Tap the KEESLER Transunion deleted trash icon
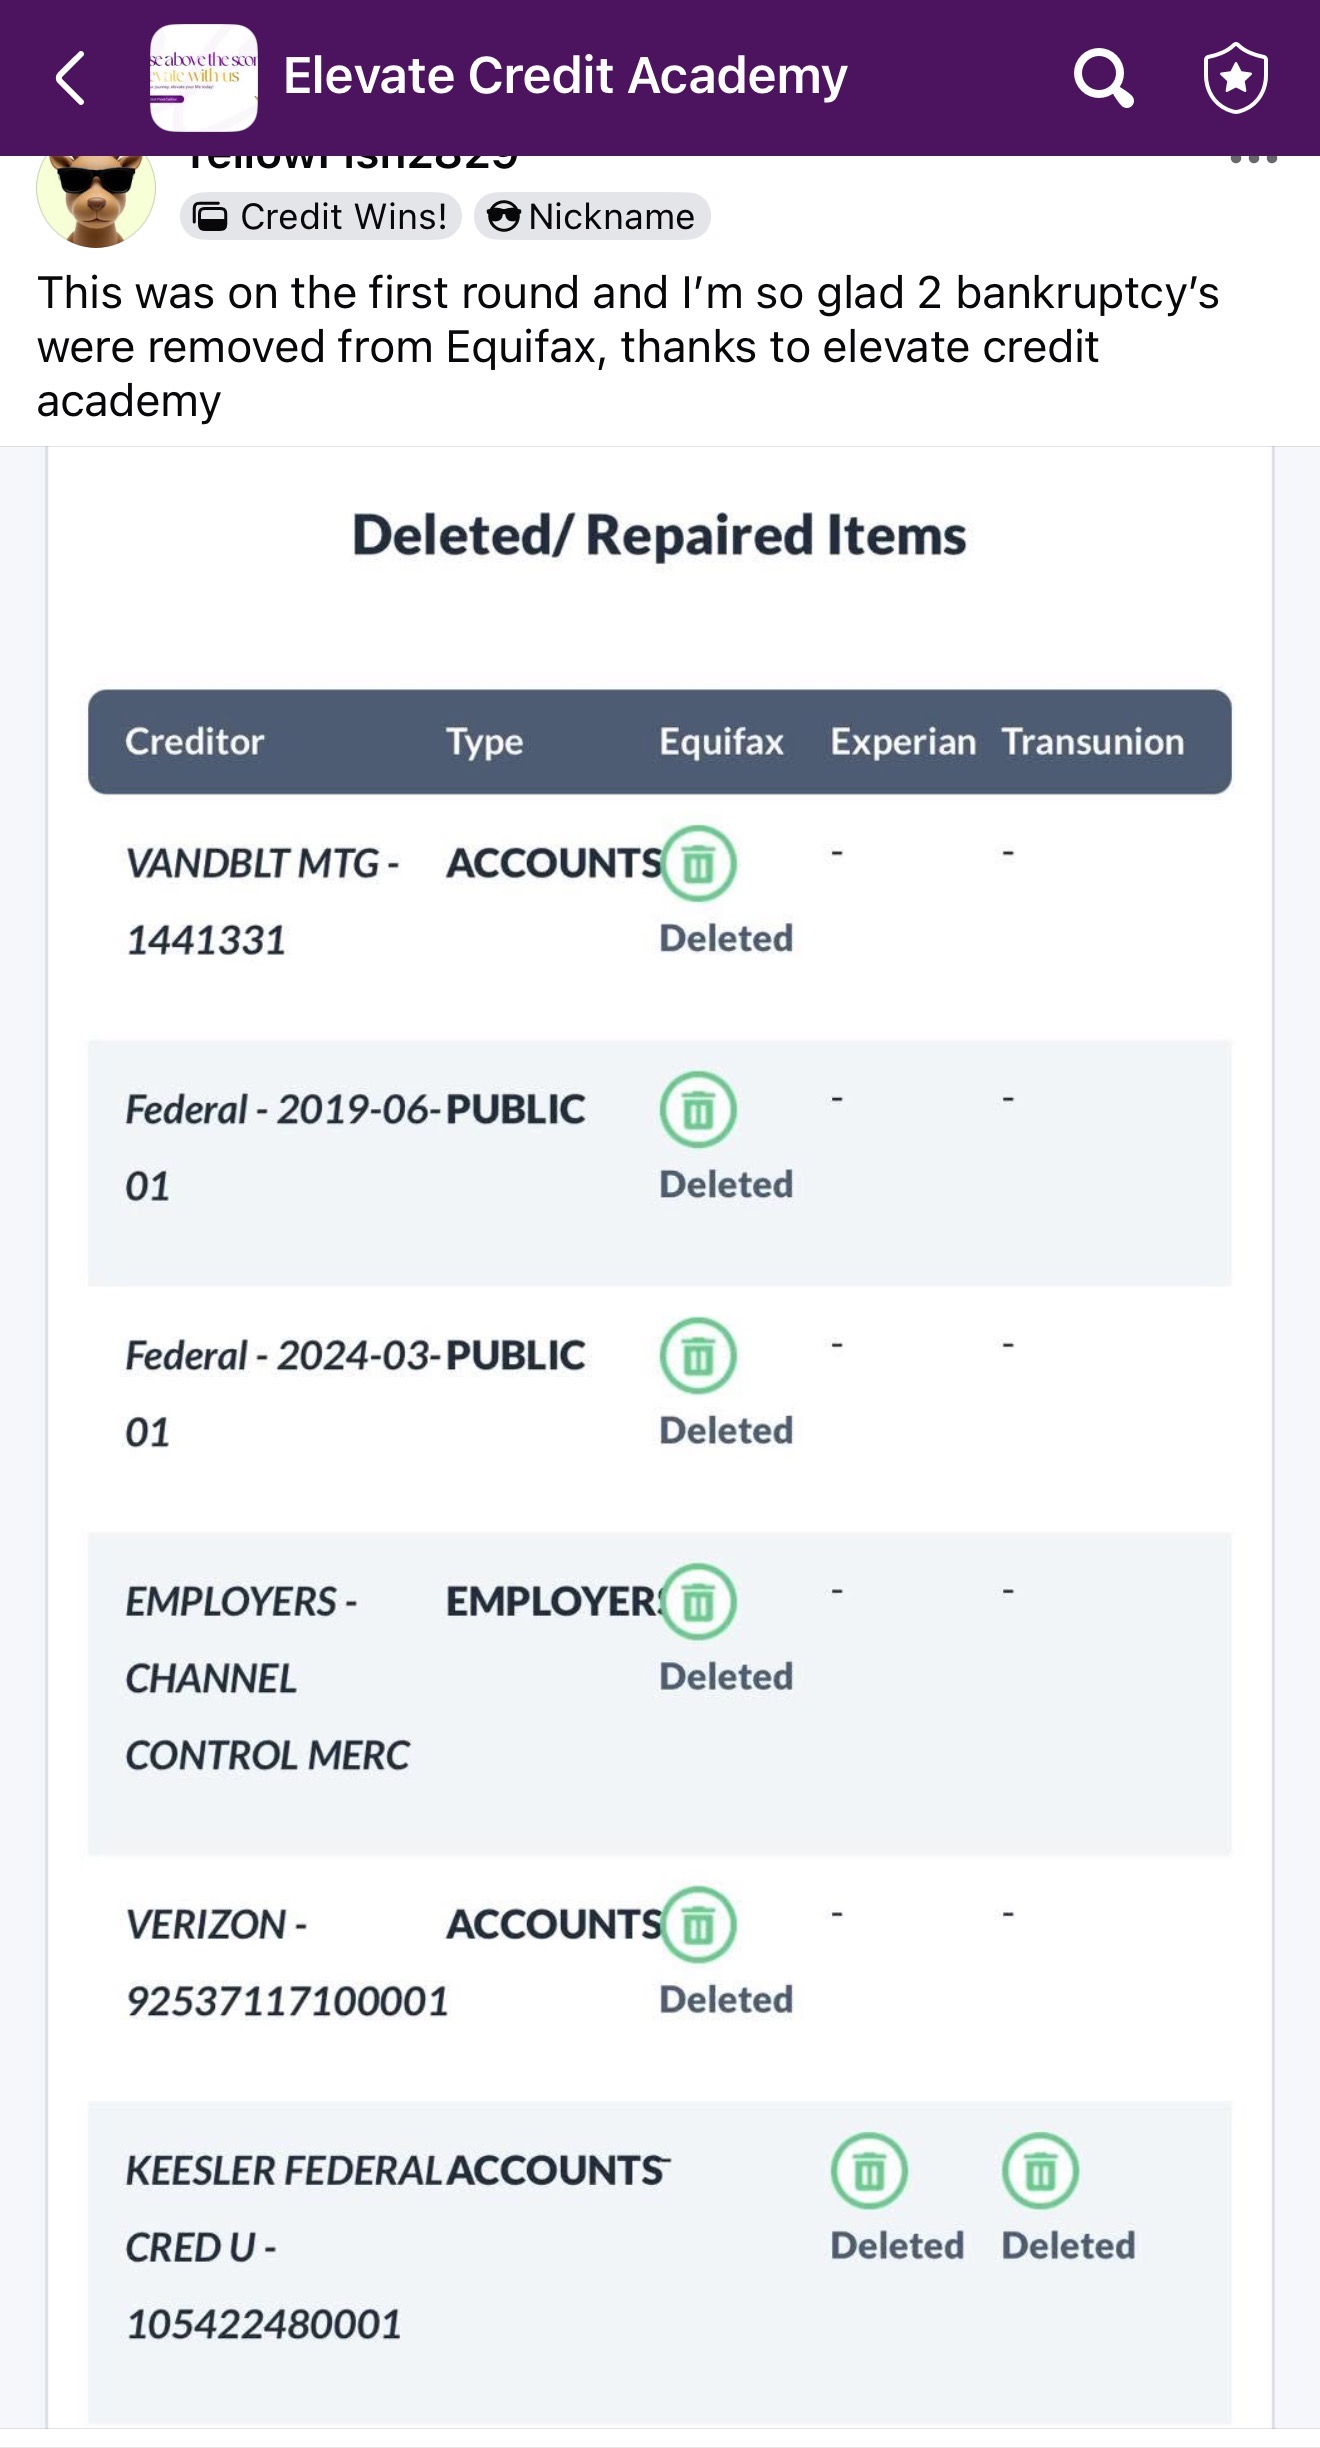This screenshot has width=1320, height=2448. (x=1040, y=2170)
